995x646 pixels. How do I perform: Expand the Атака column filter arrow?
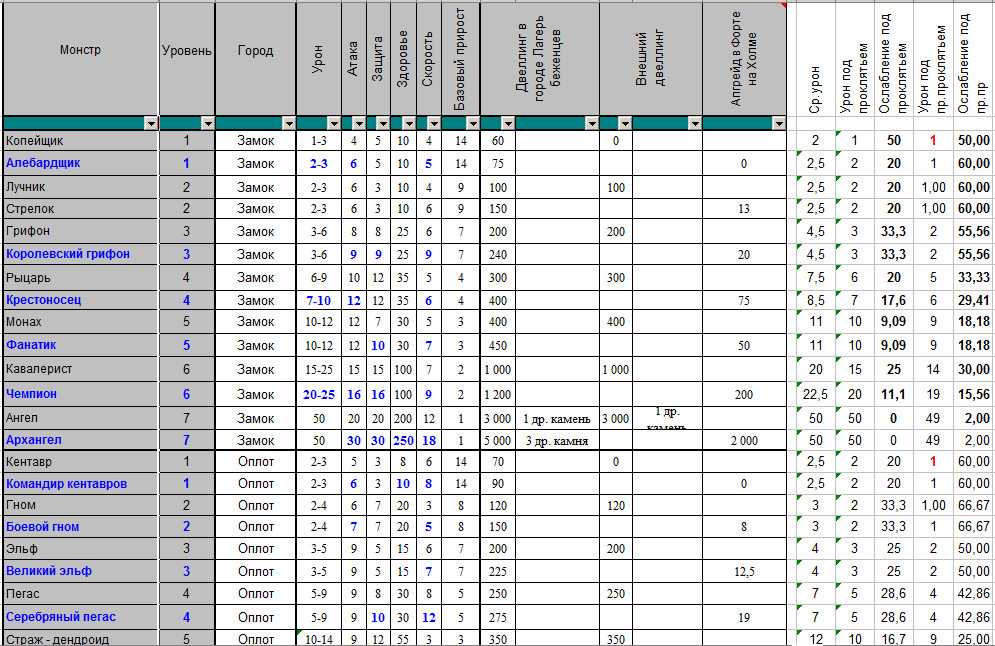pyautogui.click(x=358, y=123)
